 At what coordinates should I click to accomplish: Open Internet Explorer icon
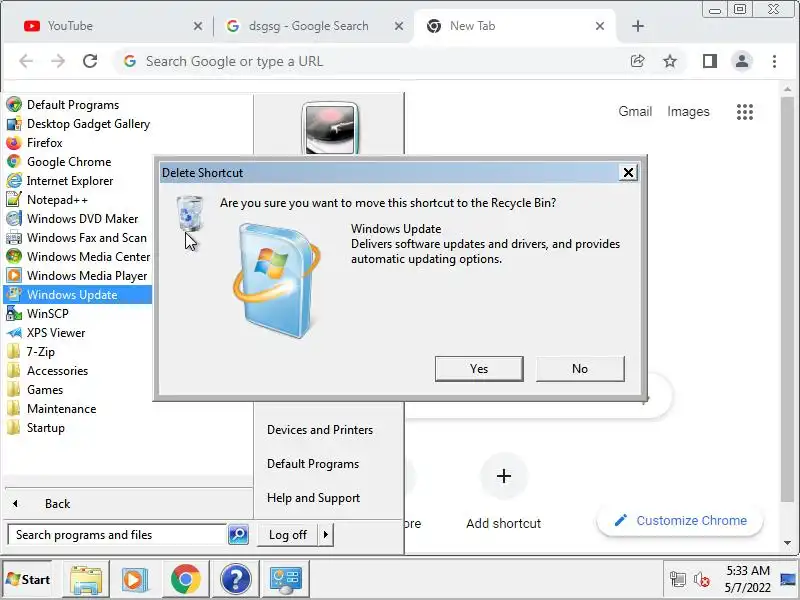(x=14, y=181)
